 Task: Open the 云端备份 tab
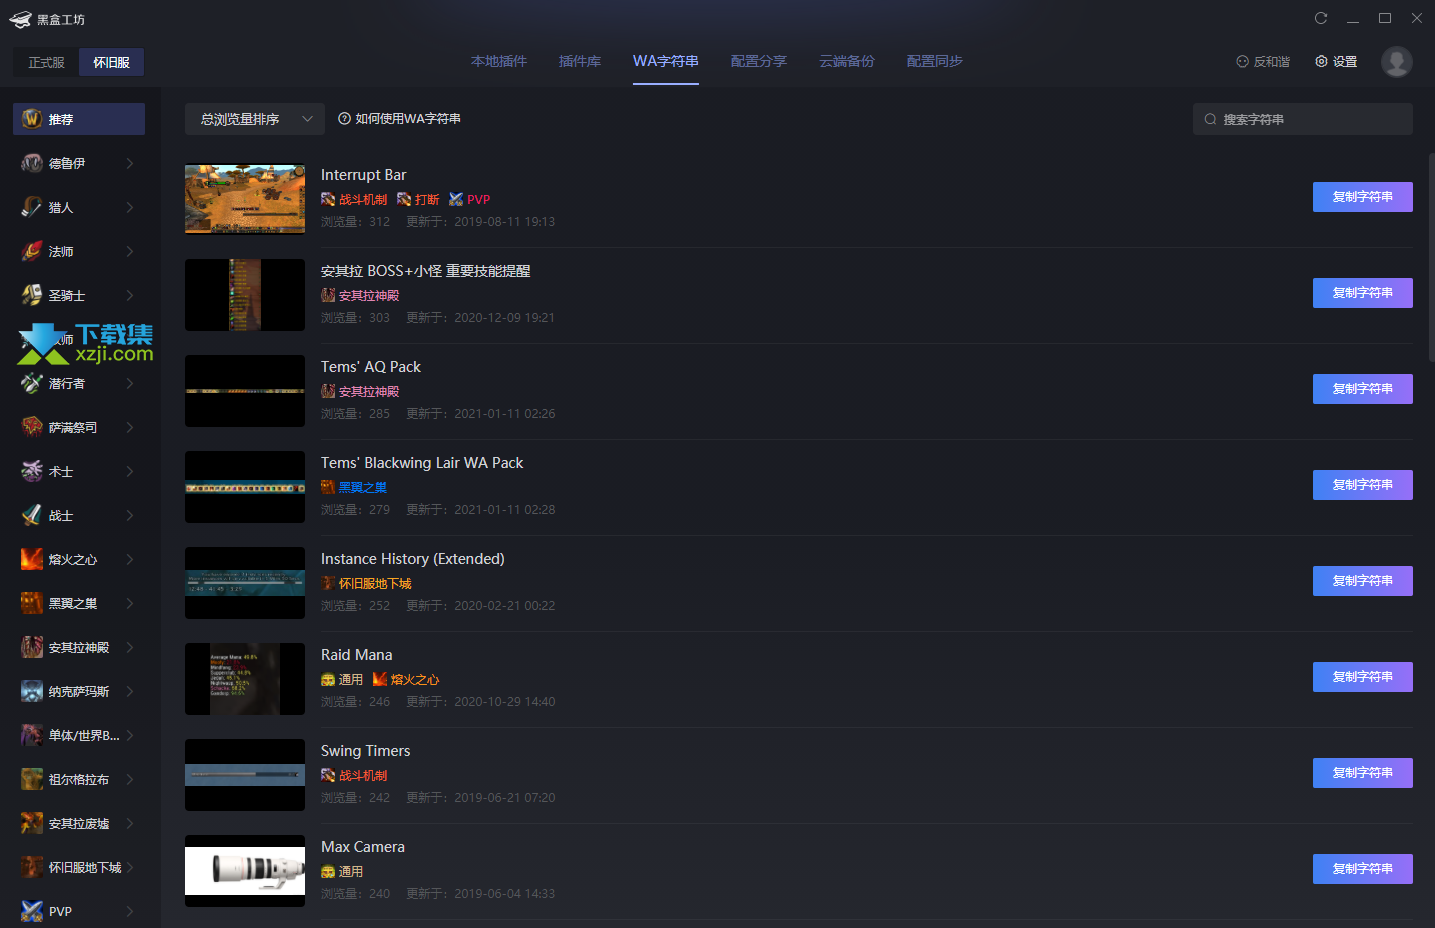[x=847, y=62]
